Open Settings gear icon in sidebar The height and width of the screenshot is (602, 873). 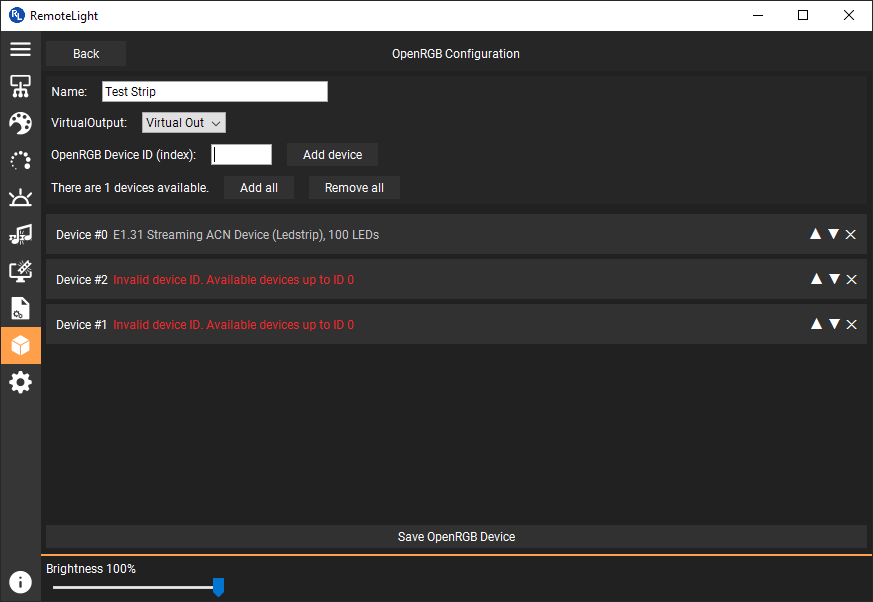click(x=21, y=383)
